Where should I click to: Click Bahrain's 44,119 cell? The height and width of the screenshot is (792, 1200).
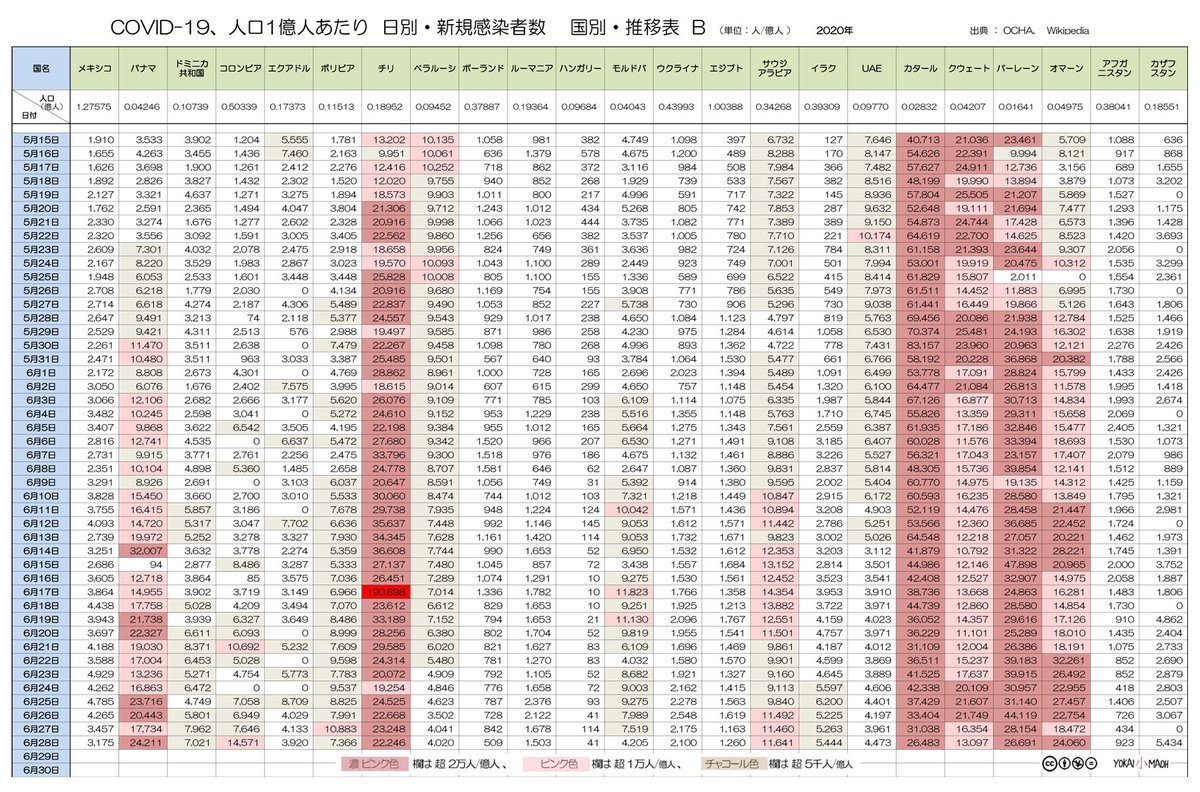(x=1017, y=715)
